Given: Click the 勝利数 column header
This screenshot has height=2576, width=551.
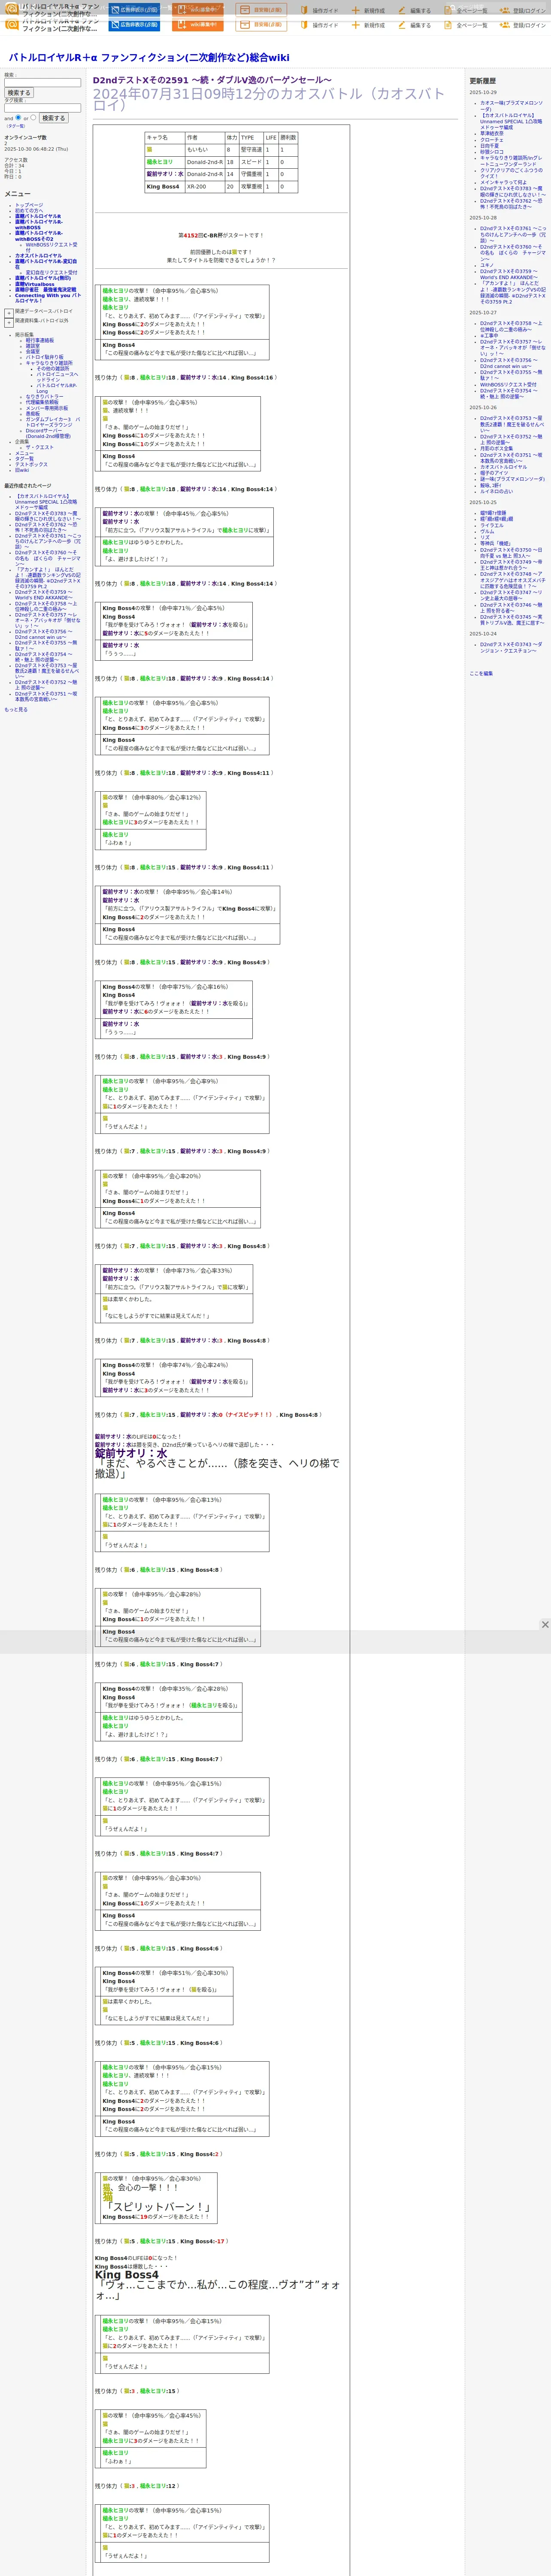Looking at the screenshot, I should [x=288, y=138].
